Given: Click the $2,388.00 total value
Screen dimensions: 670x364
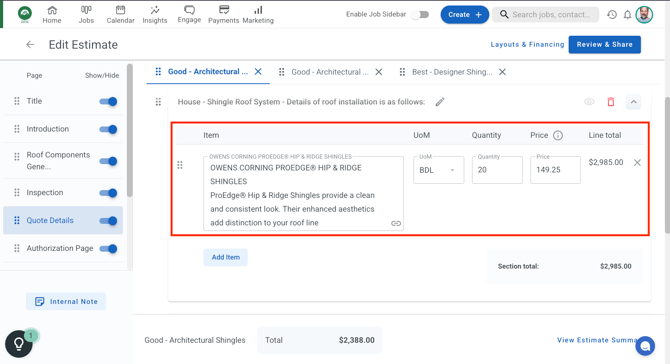Looking at the screenshot, I should pos(356,340).
